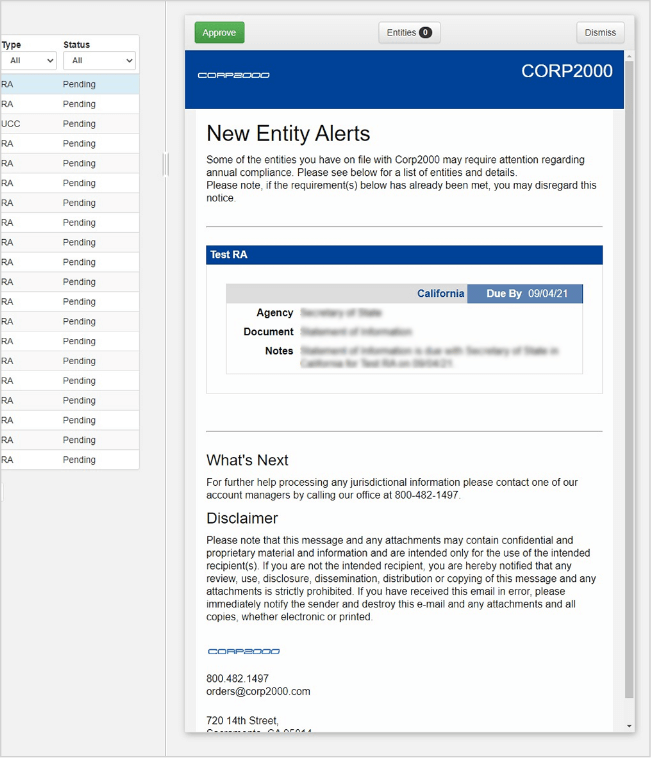This screenshot has height=758, width=651.
Task: Click the Due By 09/04/21 badge
Action: click(525, 293)
